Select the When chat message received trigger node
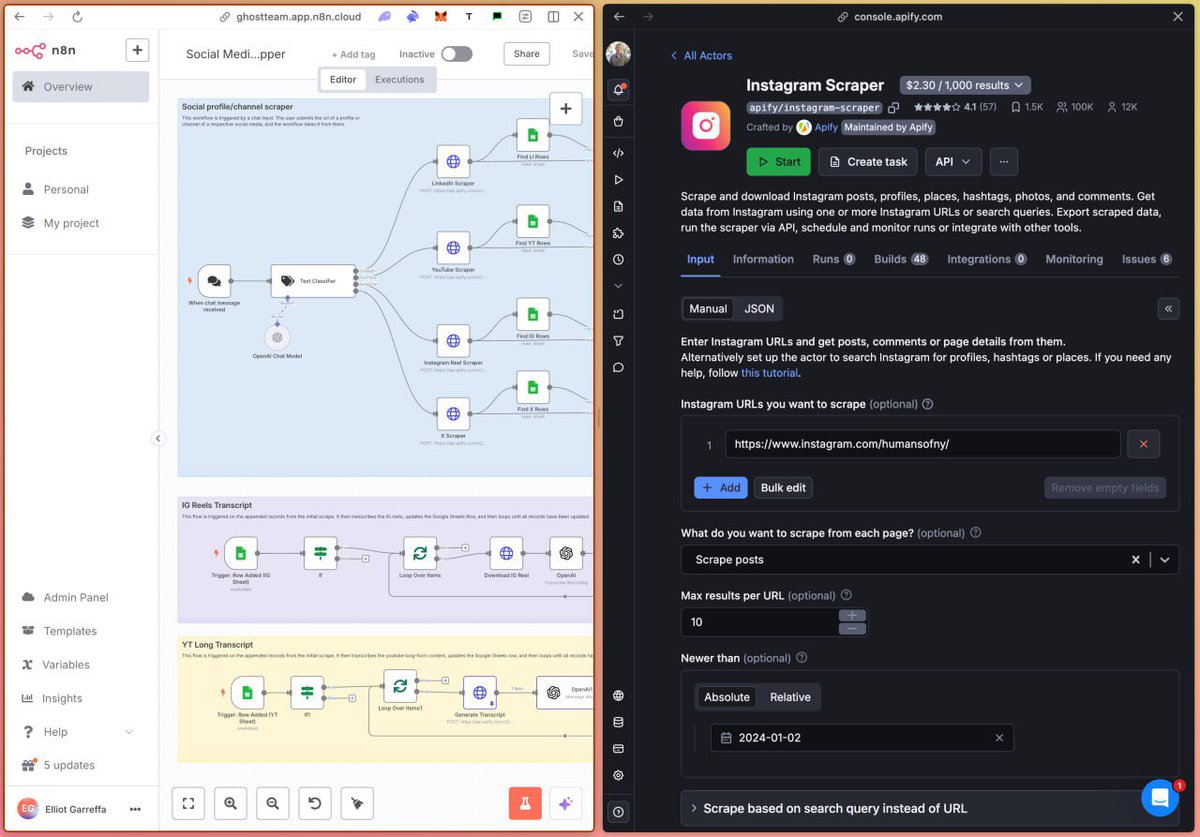 214,282
